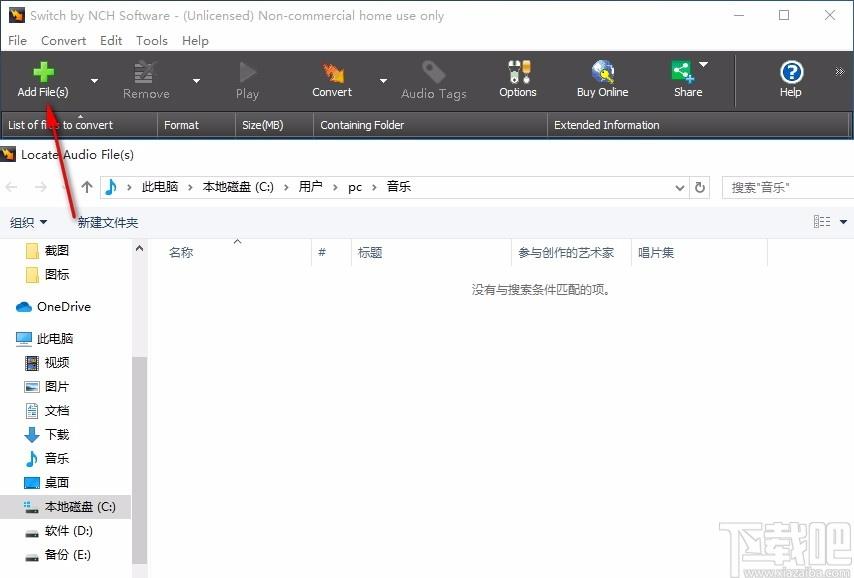Open the Audio Tags tool
854x578 pixels.
pyautogui.click(x=434, y=81)
